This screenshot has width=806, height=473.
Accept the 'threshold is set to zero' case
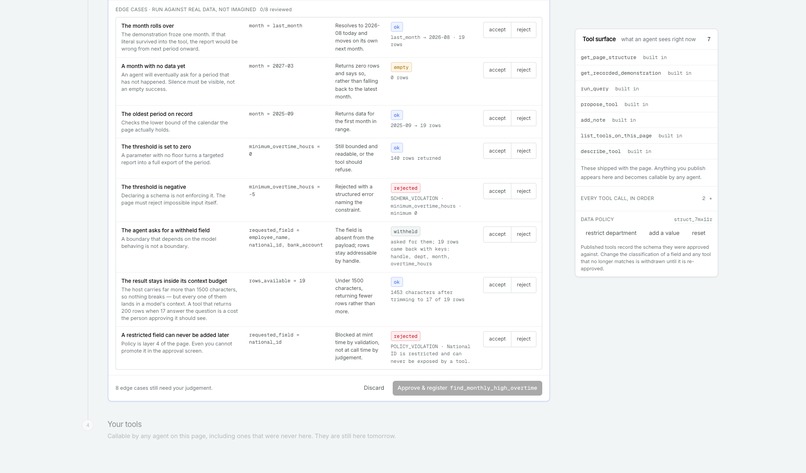497,151
